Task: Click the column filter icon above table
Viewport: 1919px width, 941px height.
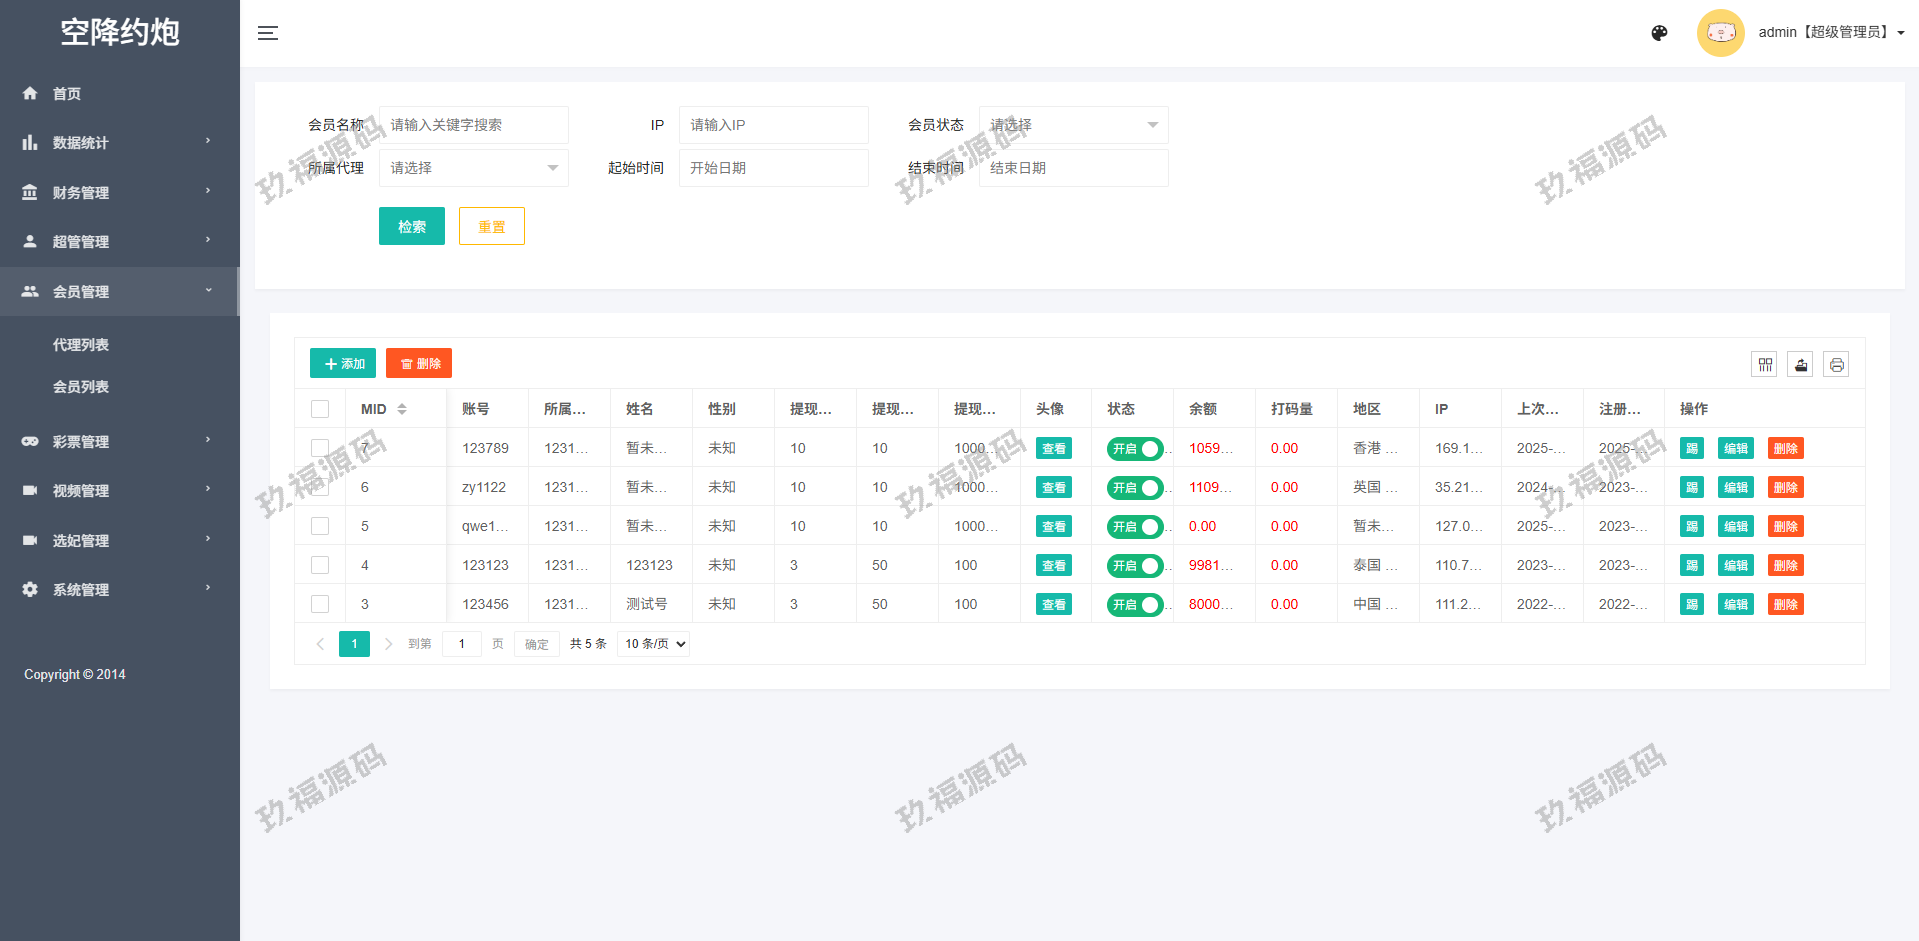Action: pyautogui.click(x=1765, y=365)
